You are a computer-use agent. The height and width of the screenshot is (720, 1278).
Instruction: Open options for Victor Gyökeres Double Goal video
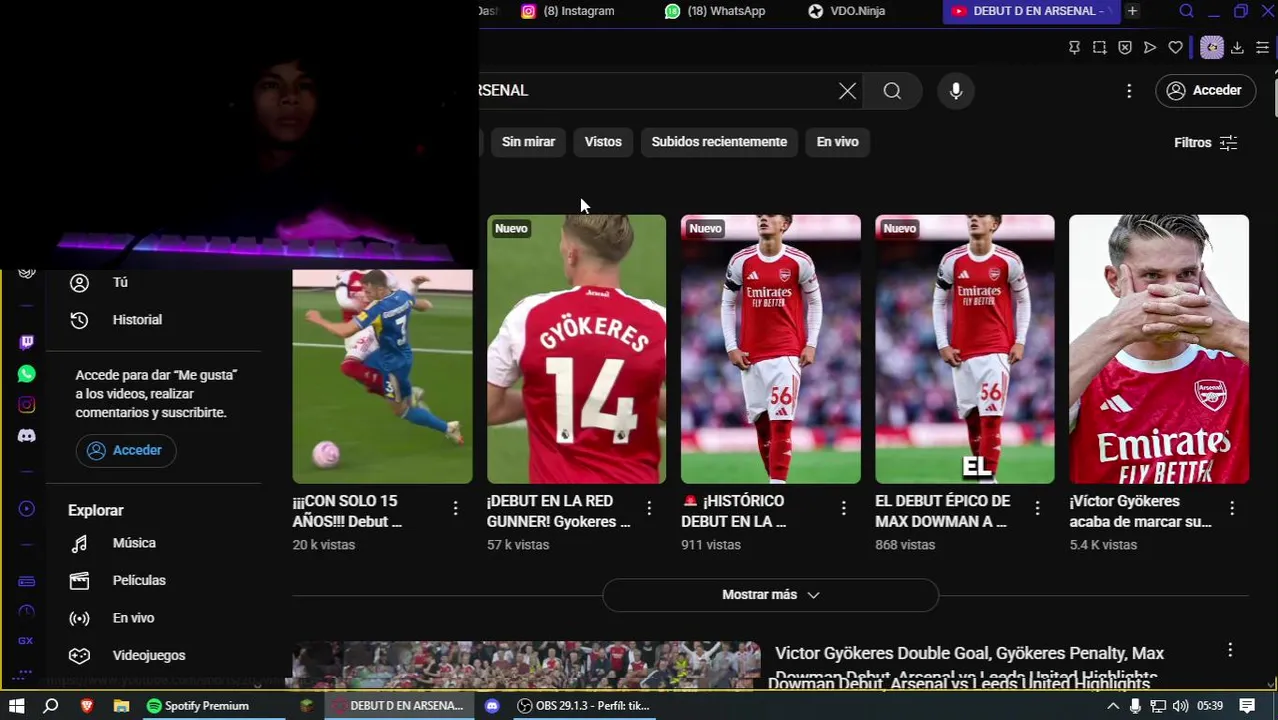click(1230, 651)
